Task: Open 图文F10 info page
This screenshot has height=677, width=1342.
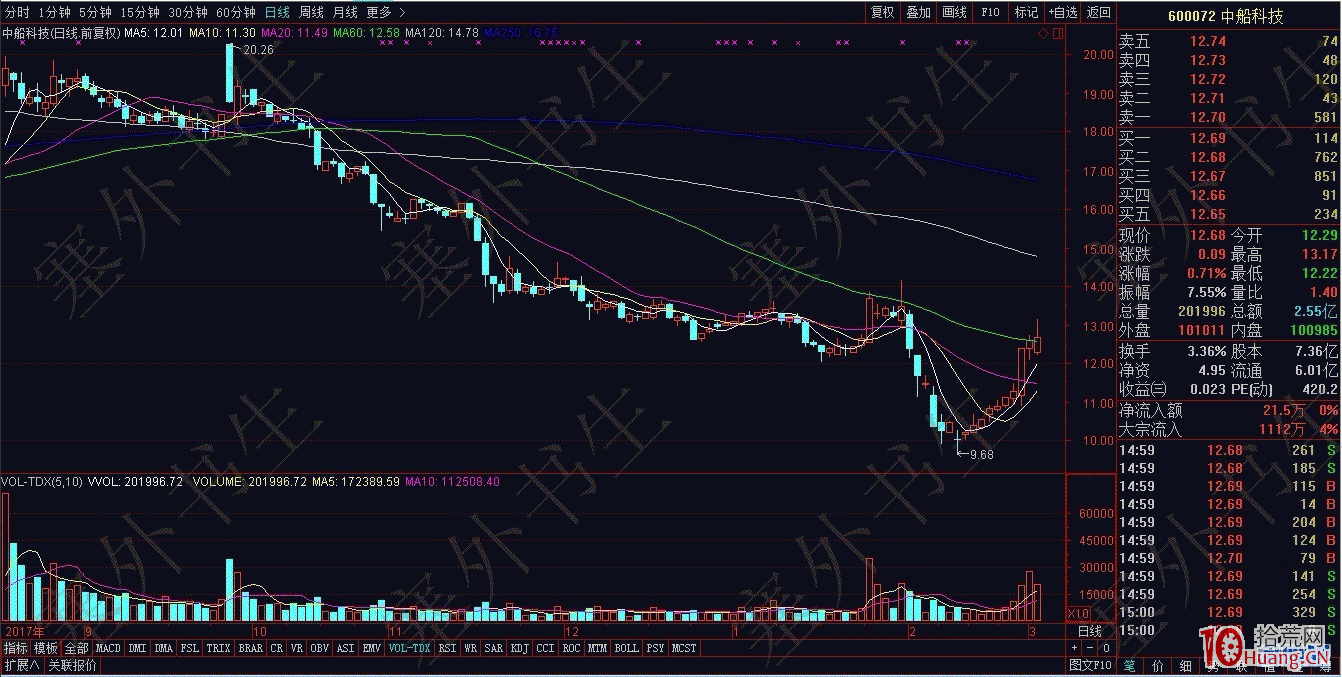Action: (1090, 665)
